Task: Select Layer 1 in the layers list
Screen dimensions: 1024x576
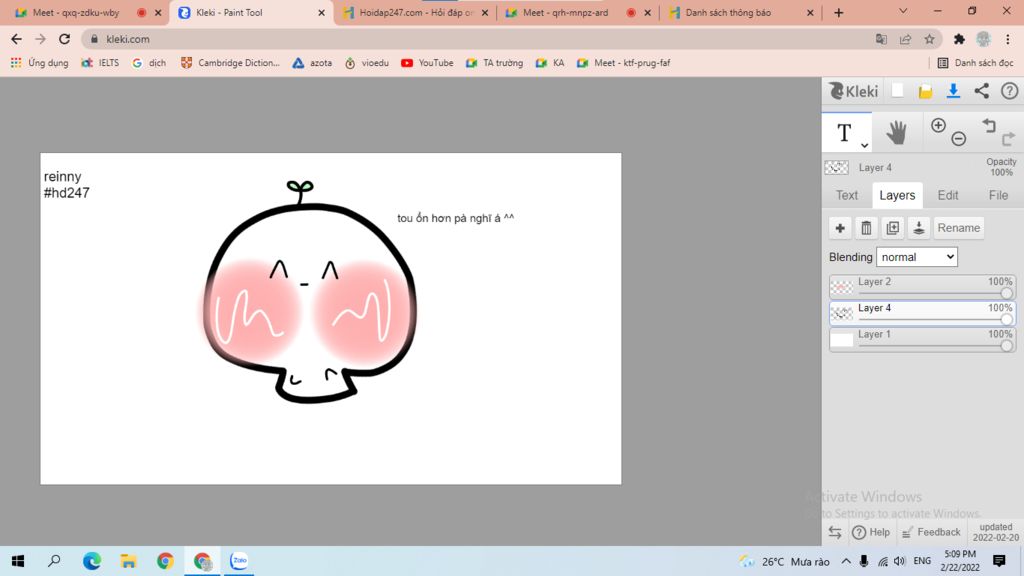Action: click(921, 339)
